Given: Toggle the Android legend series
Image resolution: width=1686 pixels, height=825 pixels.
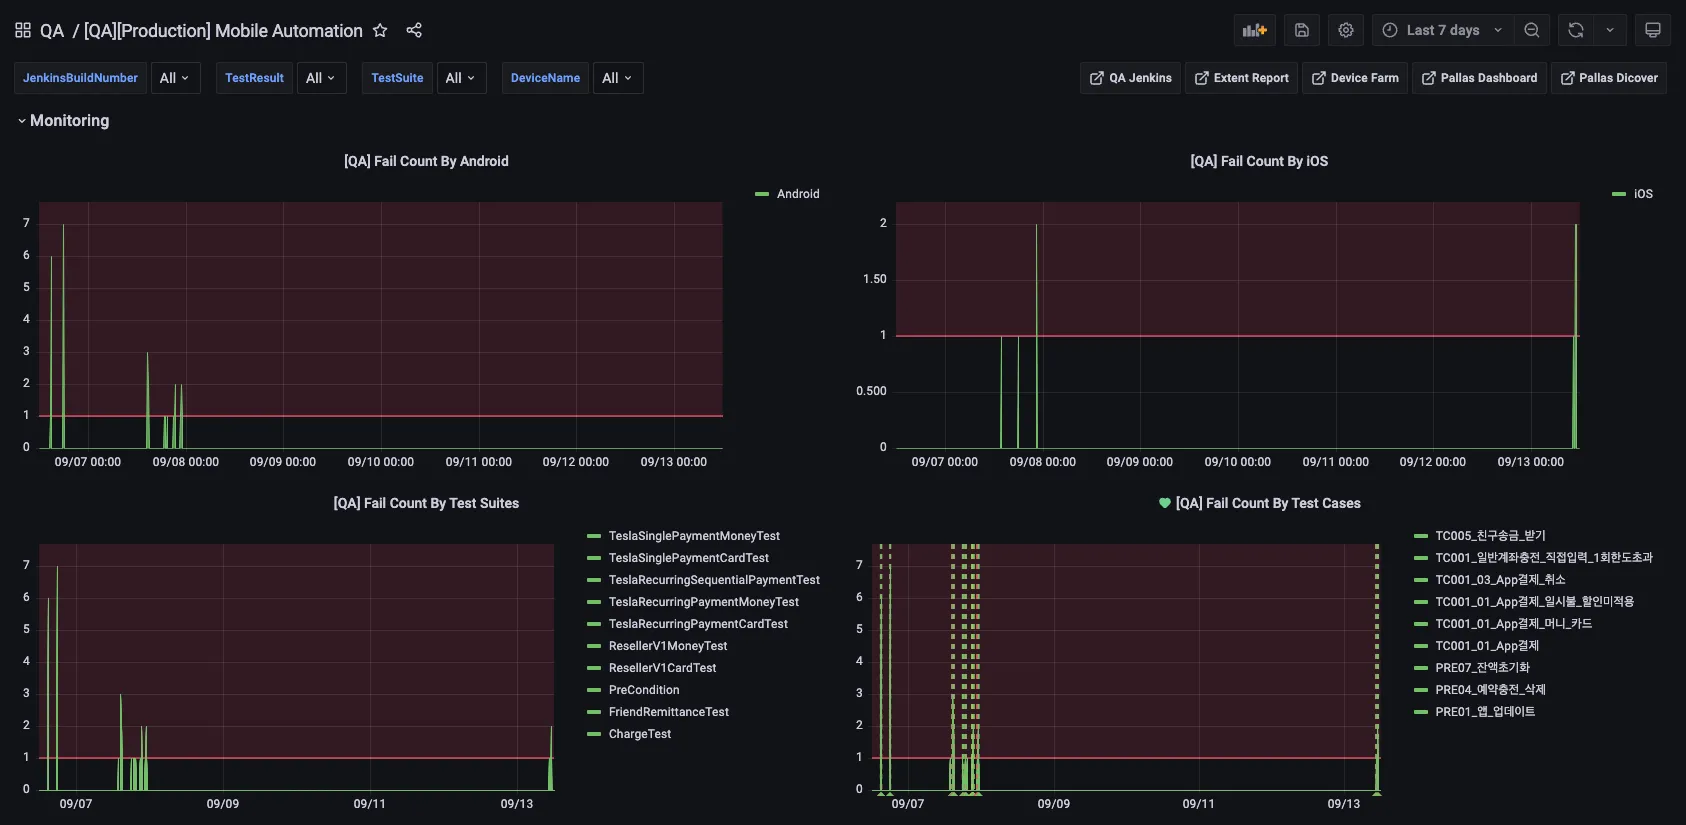Looking at the screenshot, I should tap(798, 194).
